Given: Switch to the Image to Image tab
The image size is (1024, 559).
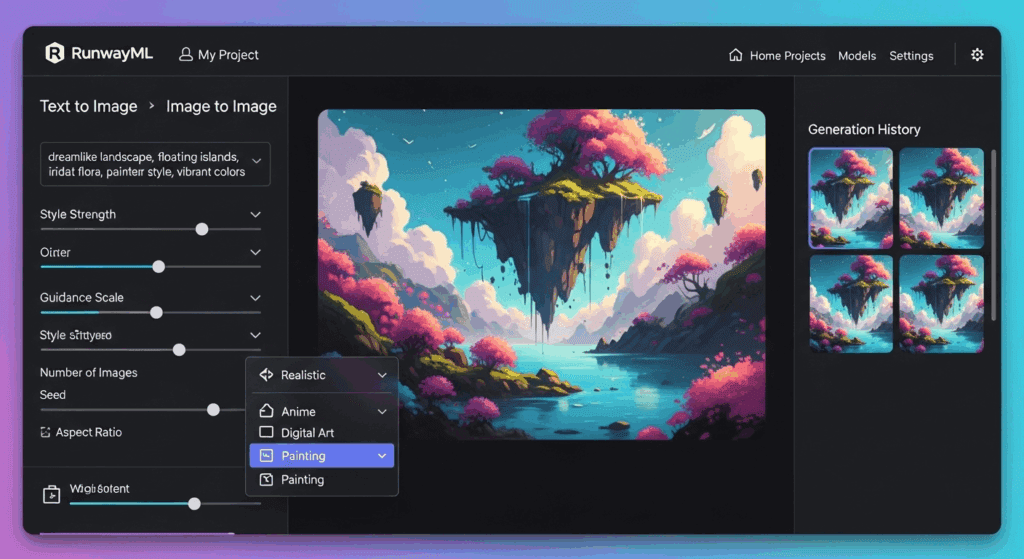Looking at the screenshot, I should pos(221,106).
